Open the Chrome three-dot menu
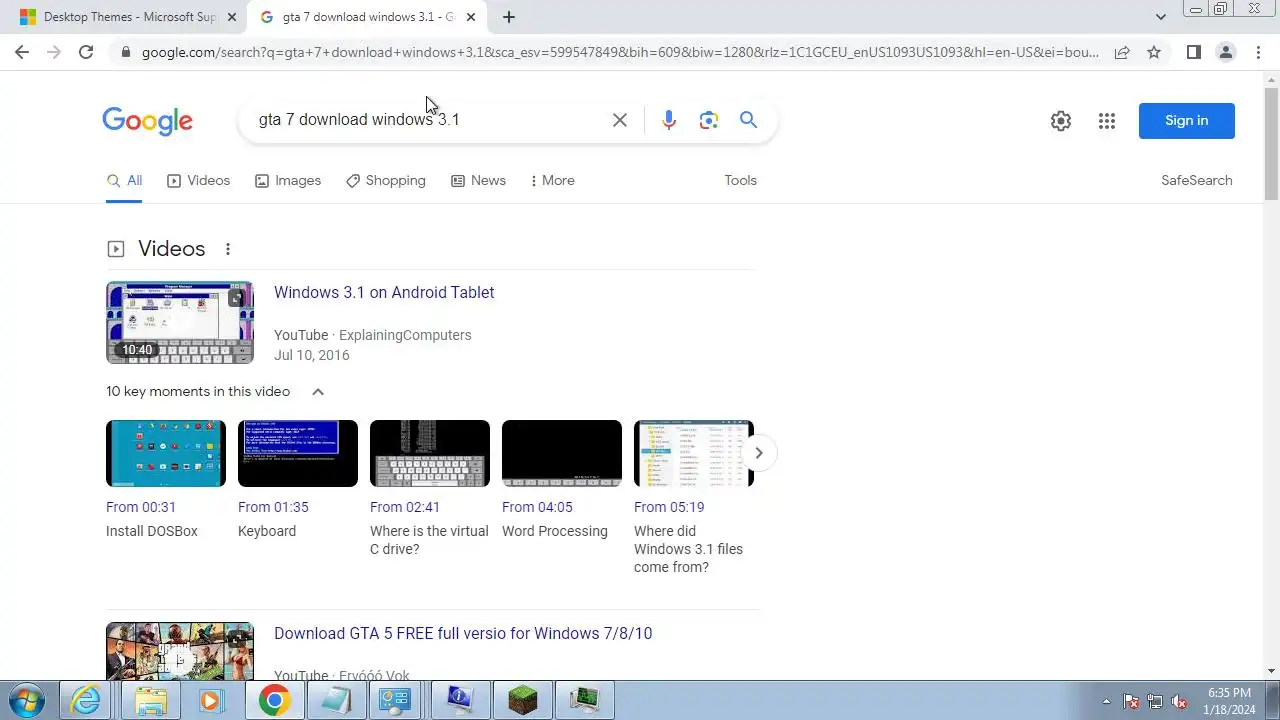The image size is (1280, 720). [x=1258, y=52]
